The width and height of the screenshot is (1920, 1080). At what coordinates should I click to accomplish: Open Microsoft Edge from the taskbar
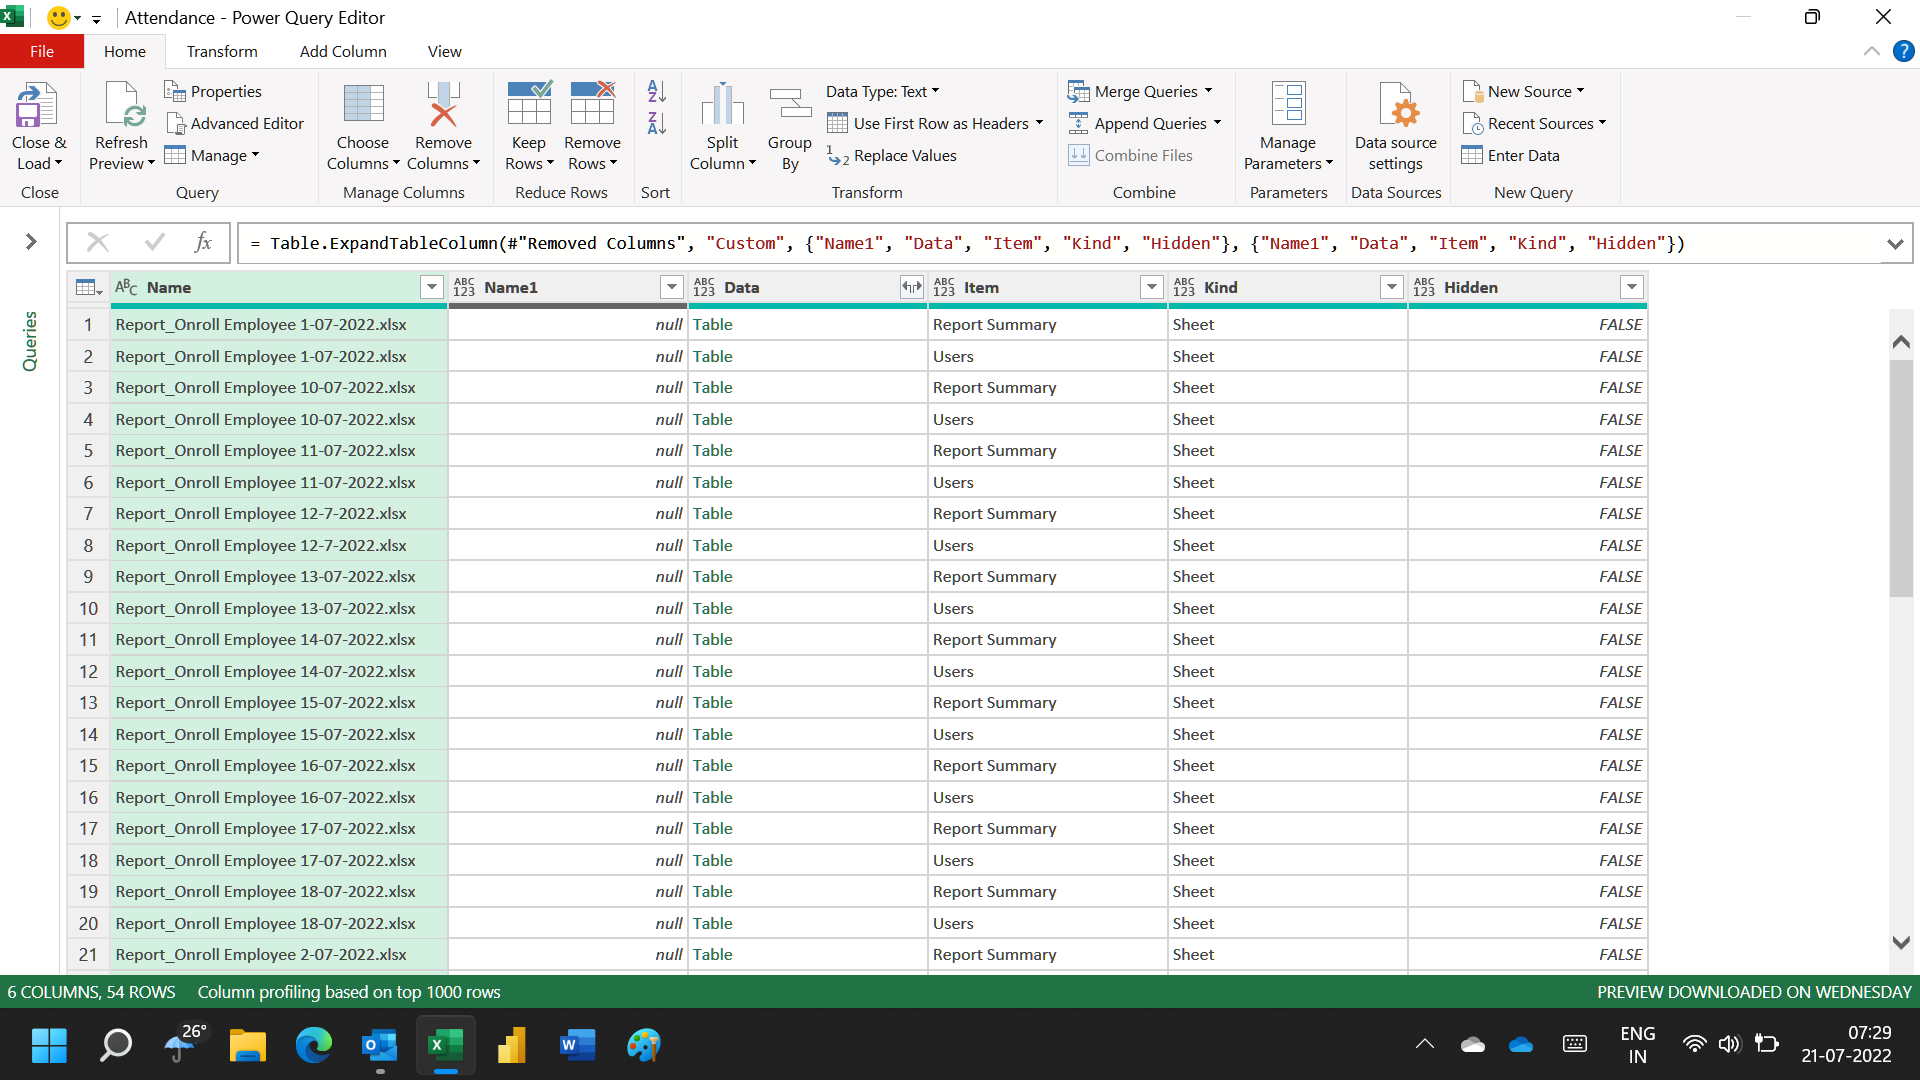(x=313, y=1045)
